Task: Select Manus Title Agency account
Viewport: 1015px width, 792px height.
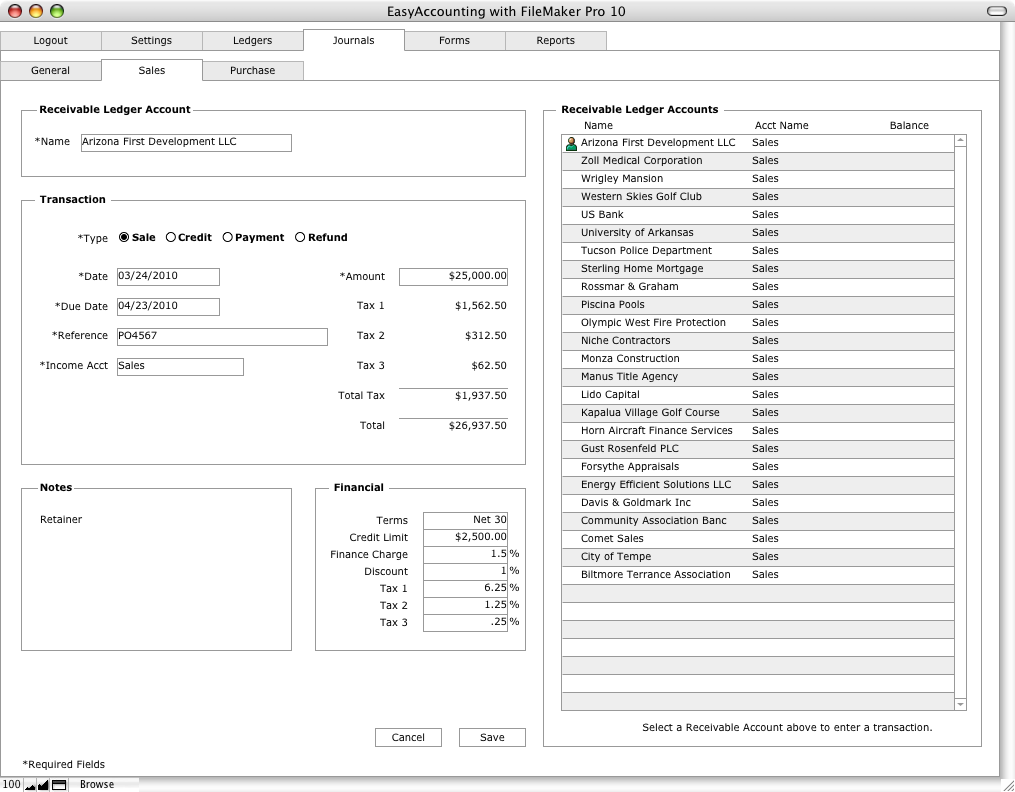Action: [758, 377]
